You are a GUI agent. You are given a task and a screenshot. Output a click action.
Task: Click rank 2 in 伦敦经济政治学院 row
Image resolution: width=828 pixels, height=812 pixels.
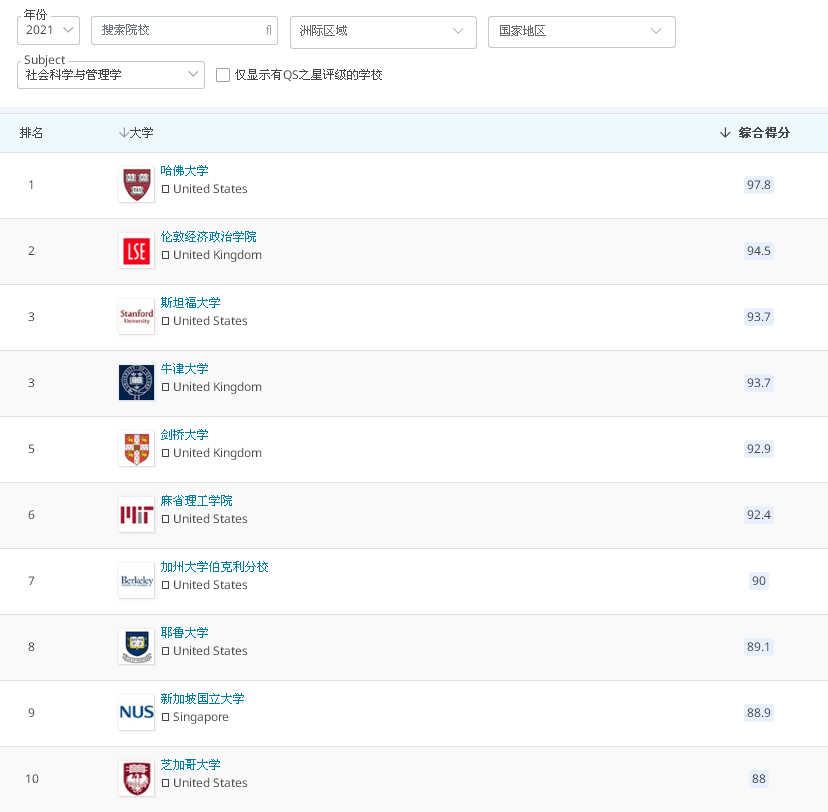coord(31,251)
